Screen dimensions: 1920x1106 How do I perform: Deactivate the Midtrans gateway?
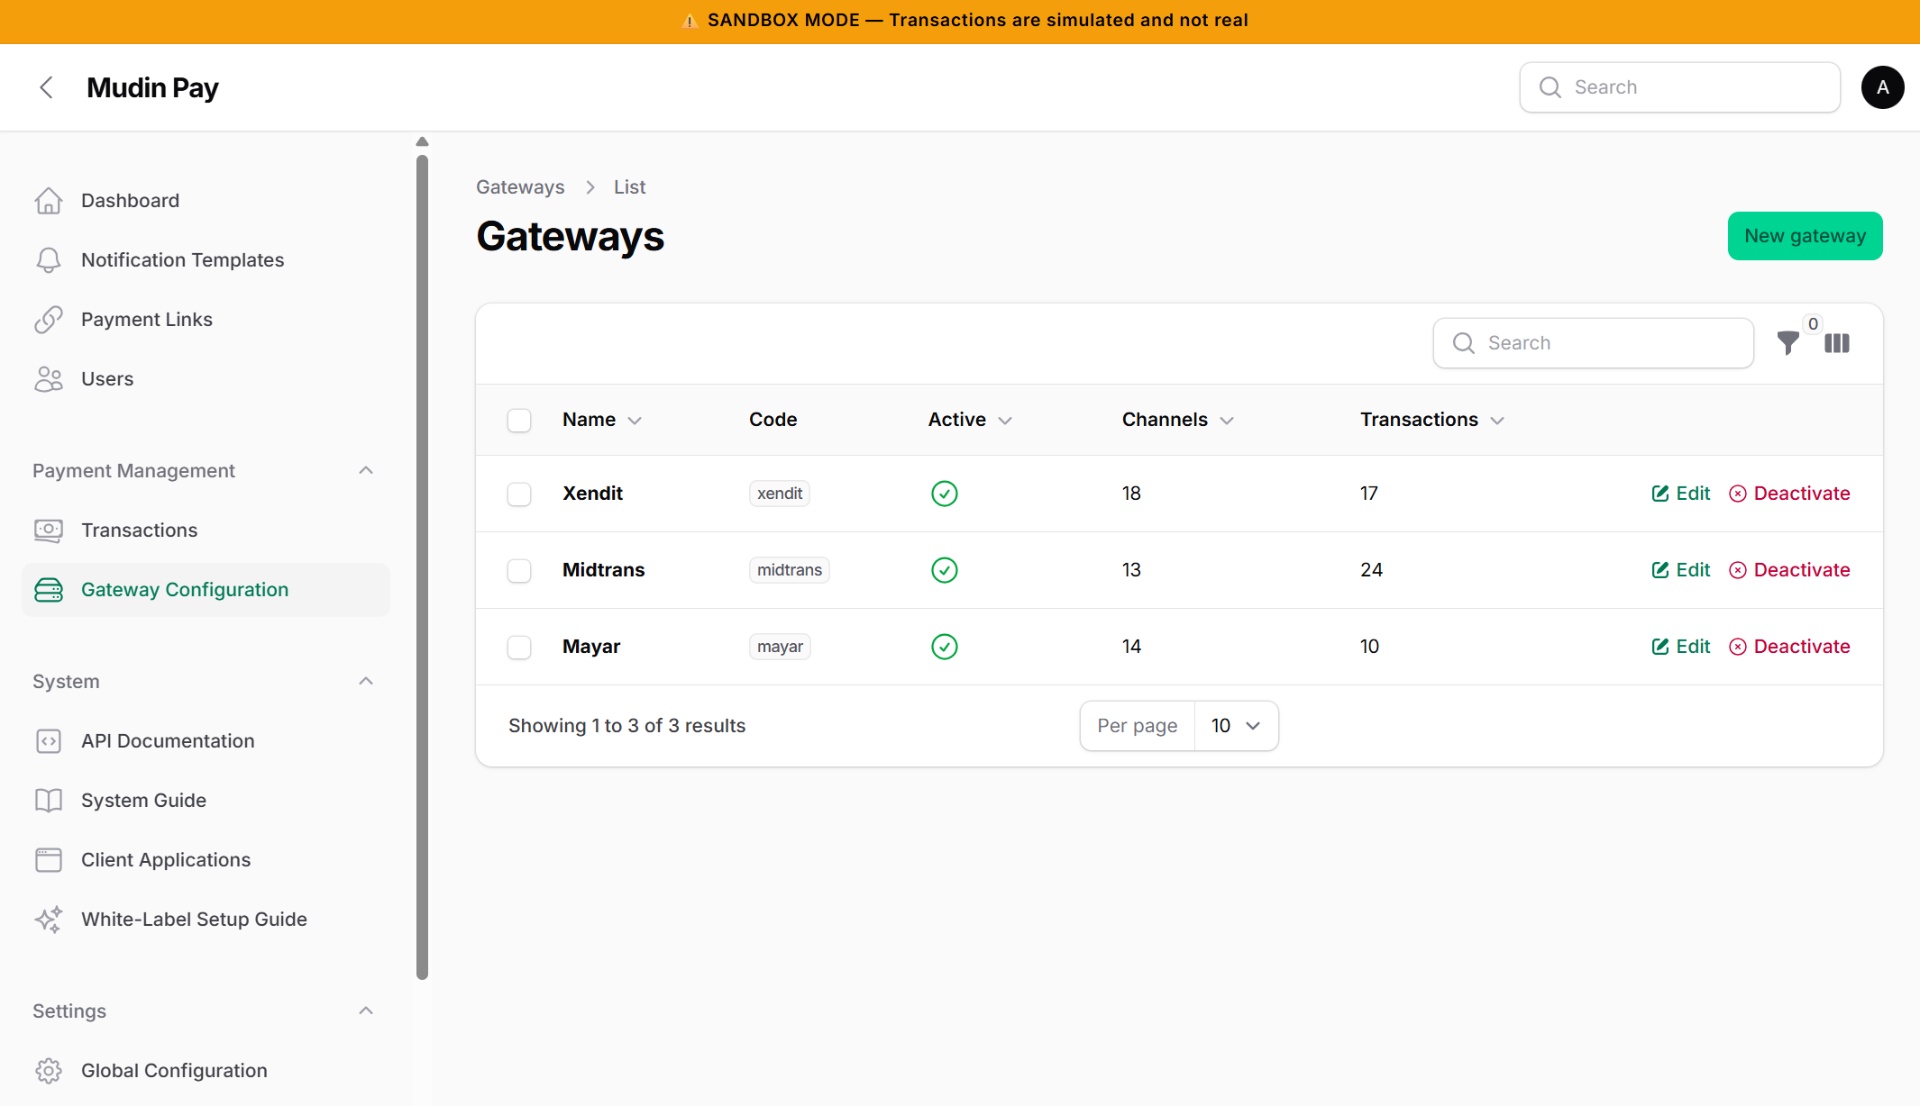tap(1789, 570)
